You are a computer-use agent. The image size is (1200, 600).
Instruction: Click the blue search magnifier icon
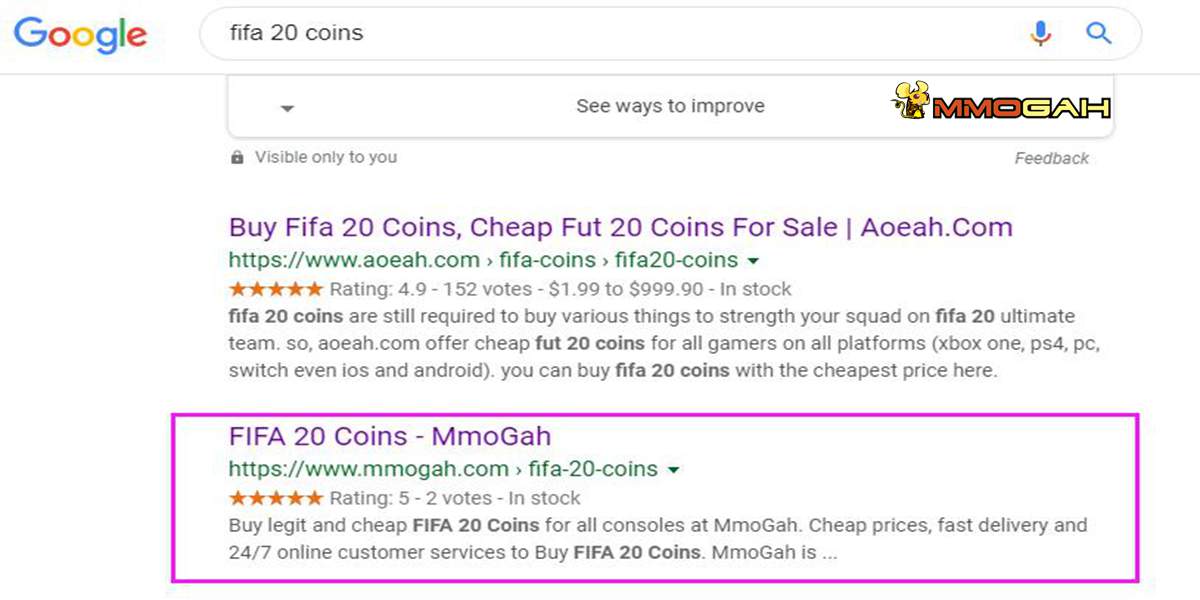click(x=1099, y=33)
